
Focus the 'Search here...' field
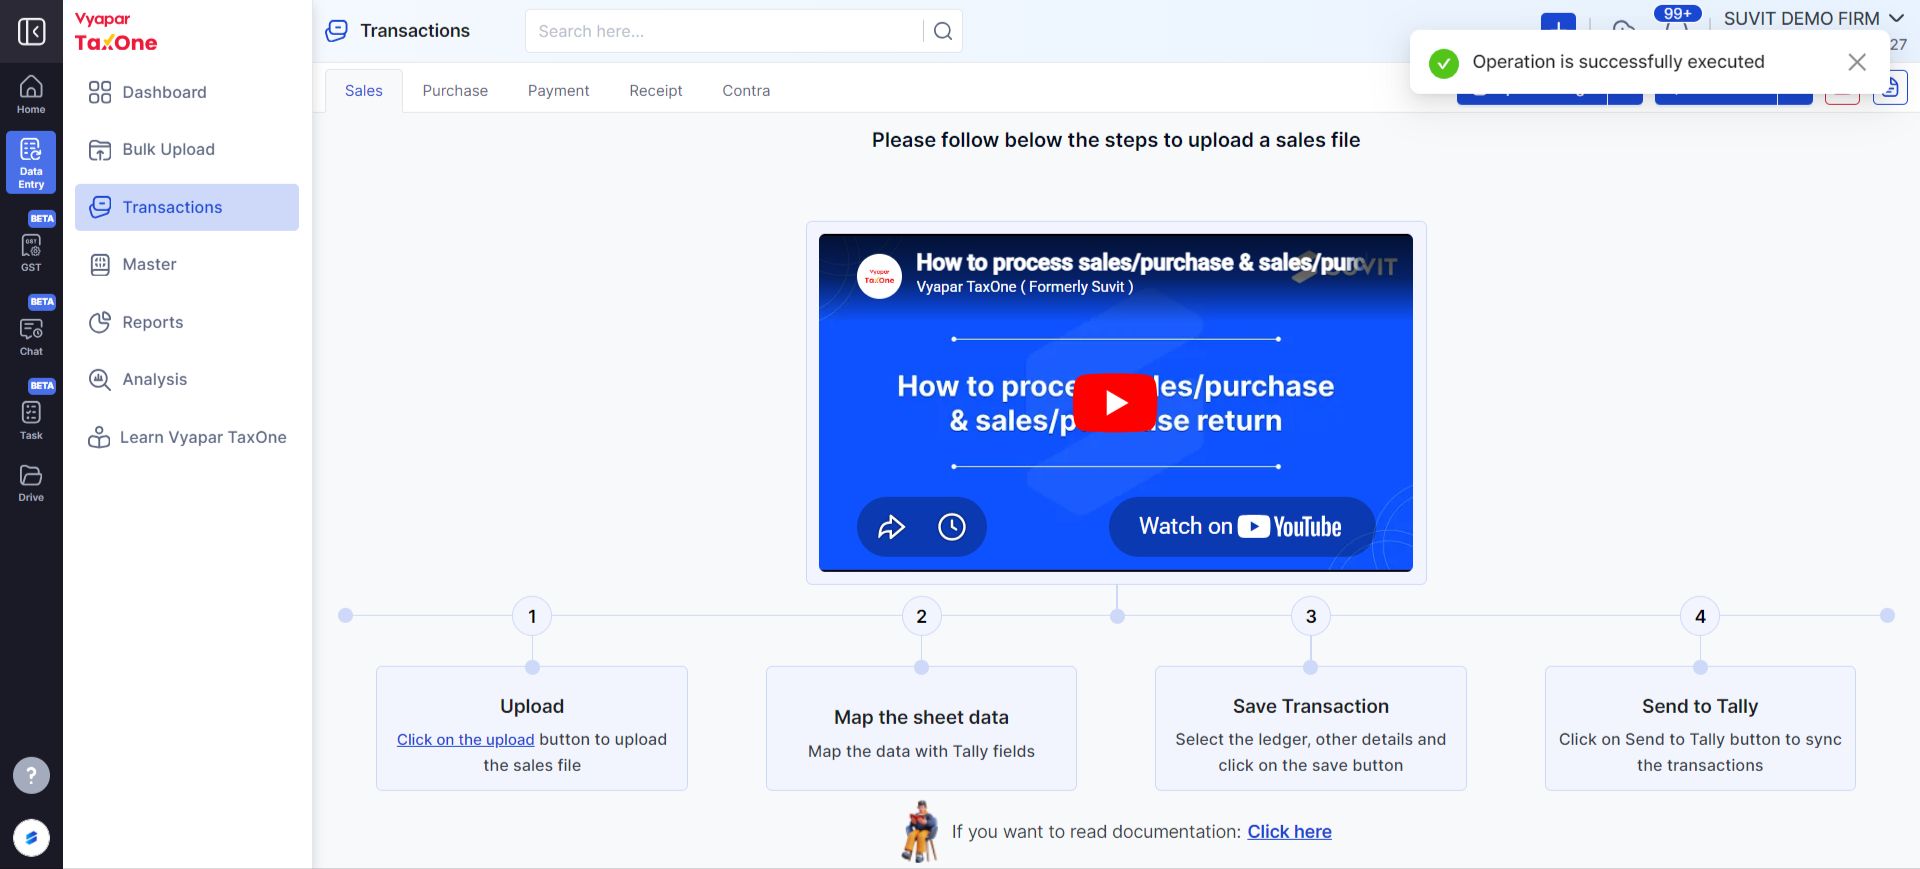(724, 31)
